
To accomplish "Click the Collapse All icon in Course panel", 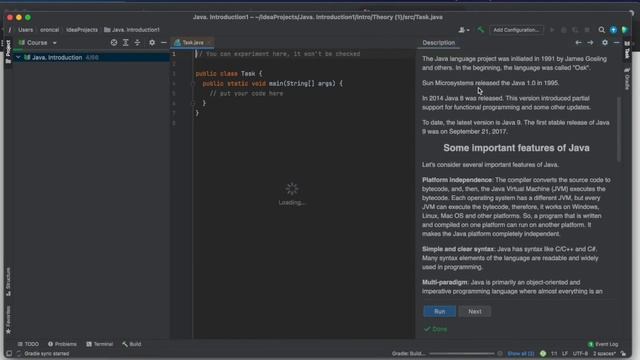I will pos(137,42).
